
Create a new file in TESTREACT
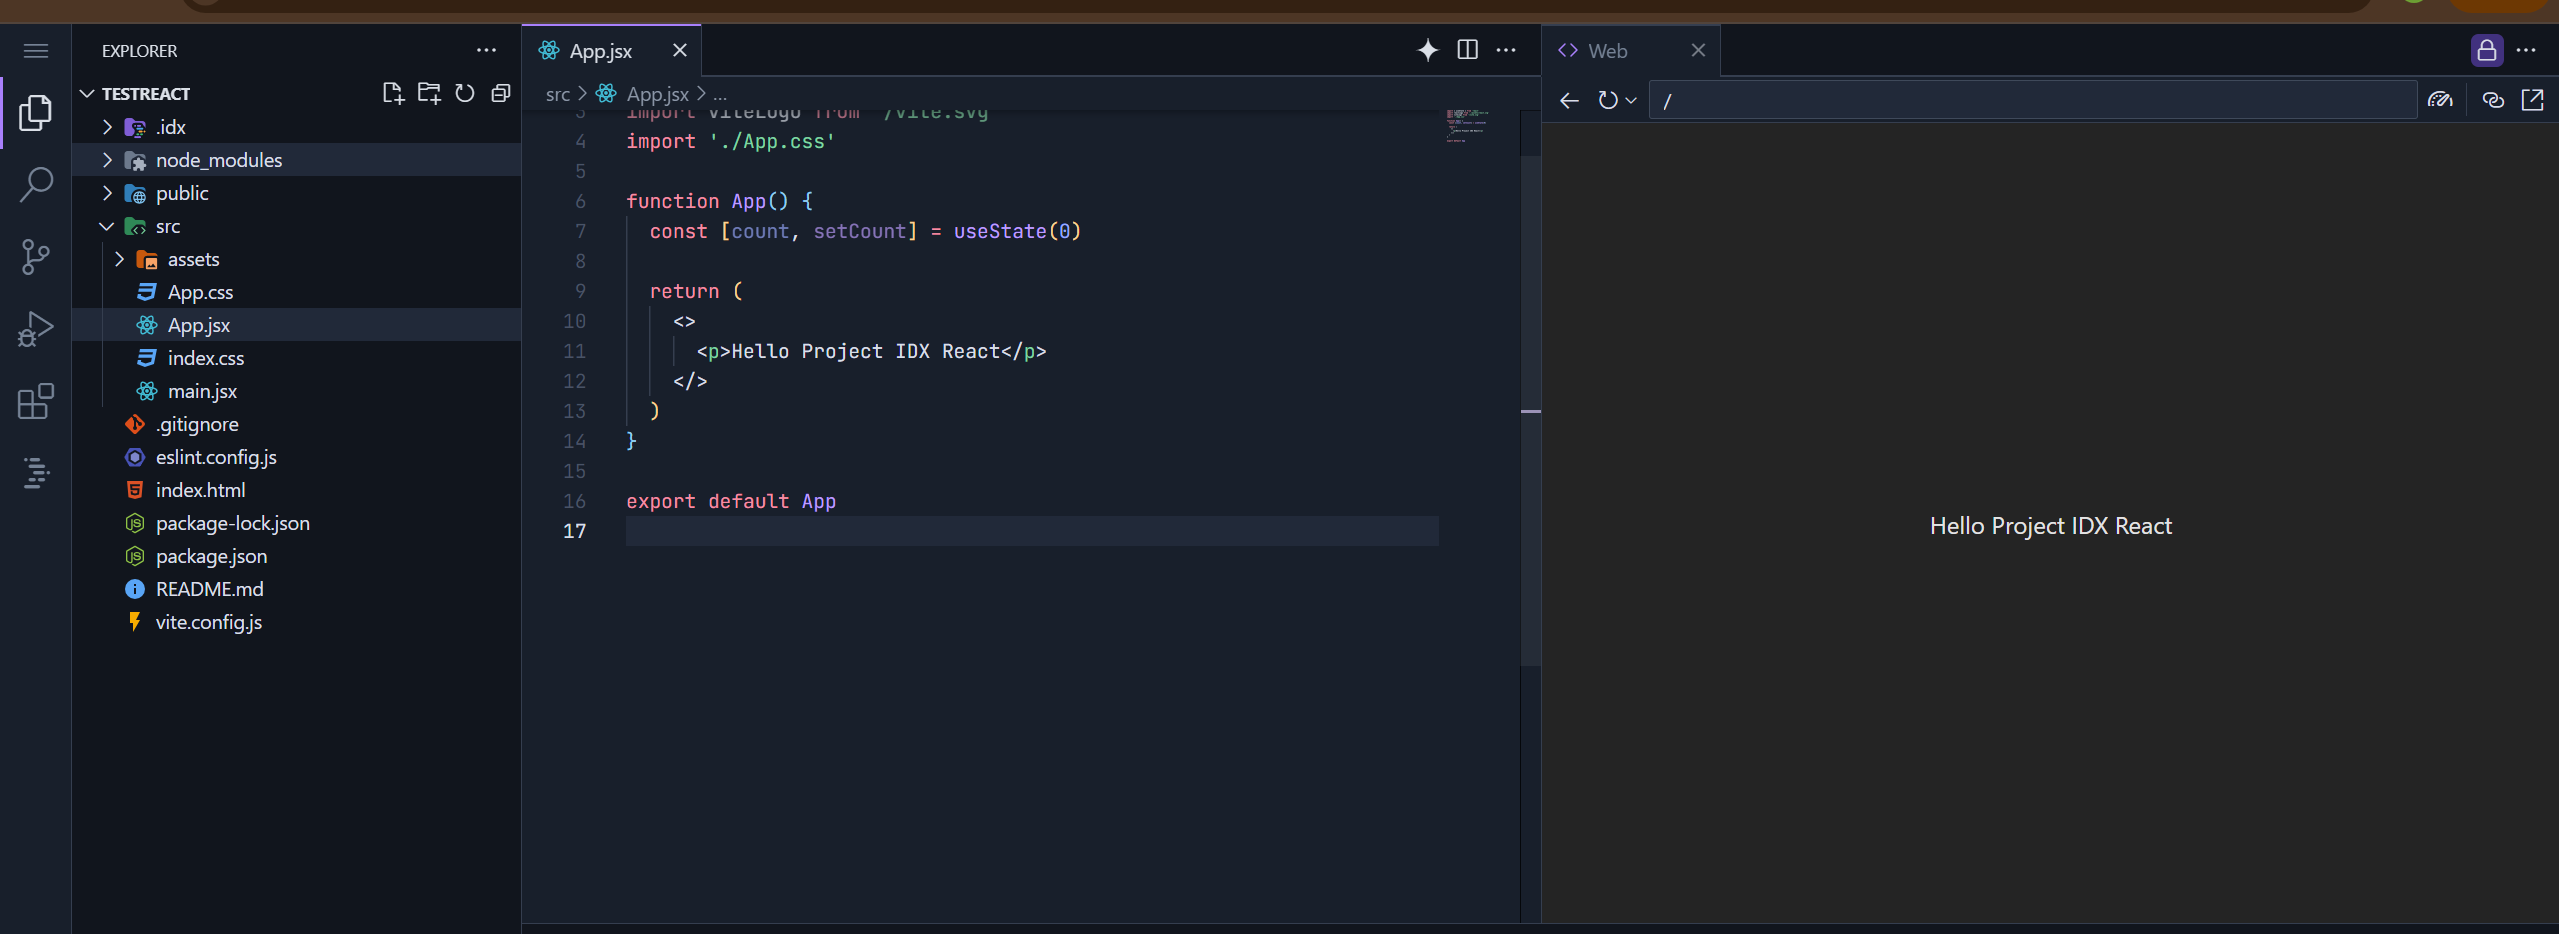pyautogui.click(x=392, y=93)
